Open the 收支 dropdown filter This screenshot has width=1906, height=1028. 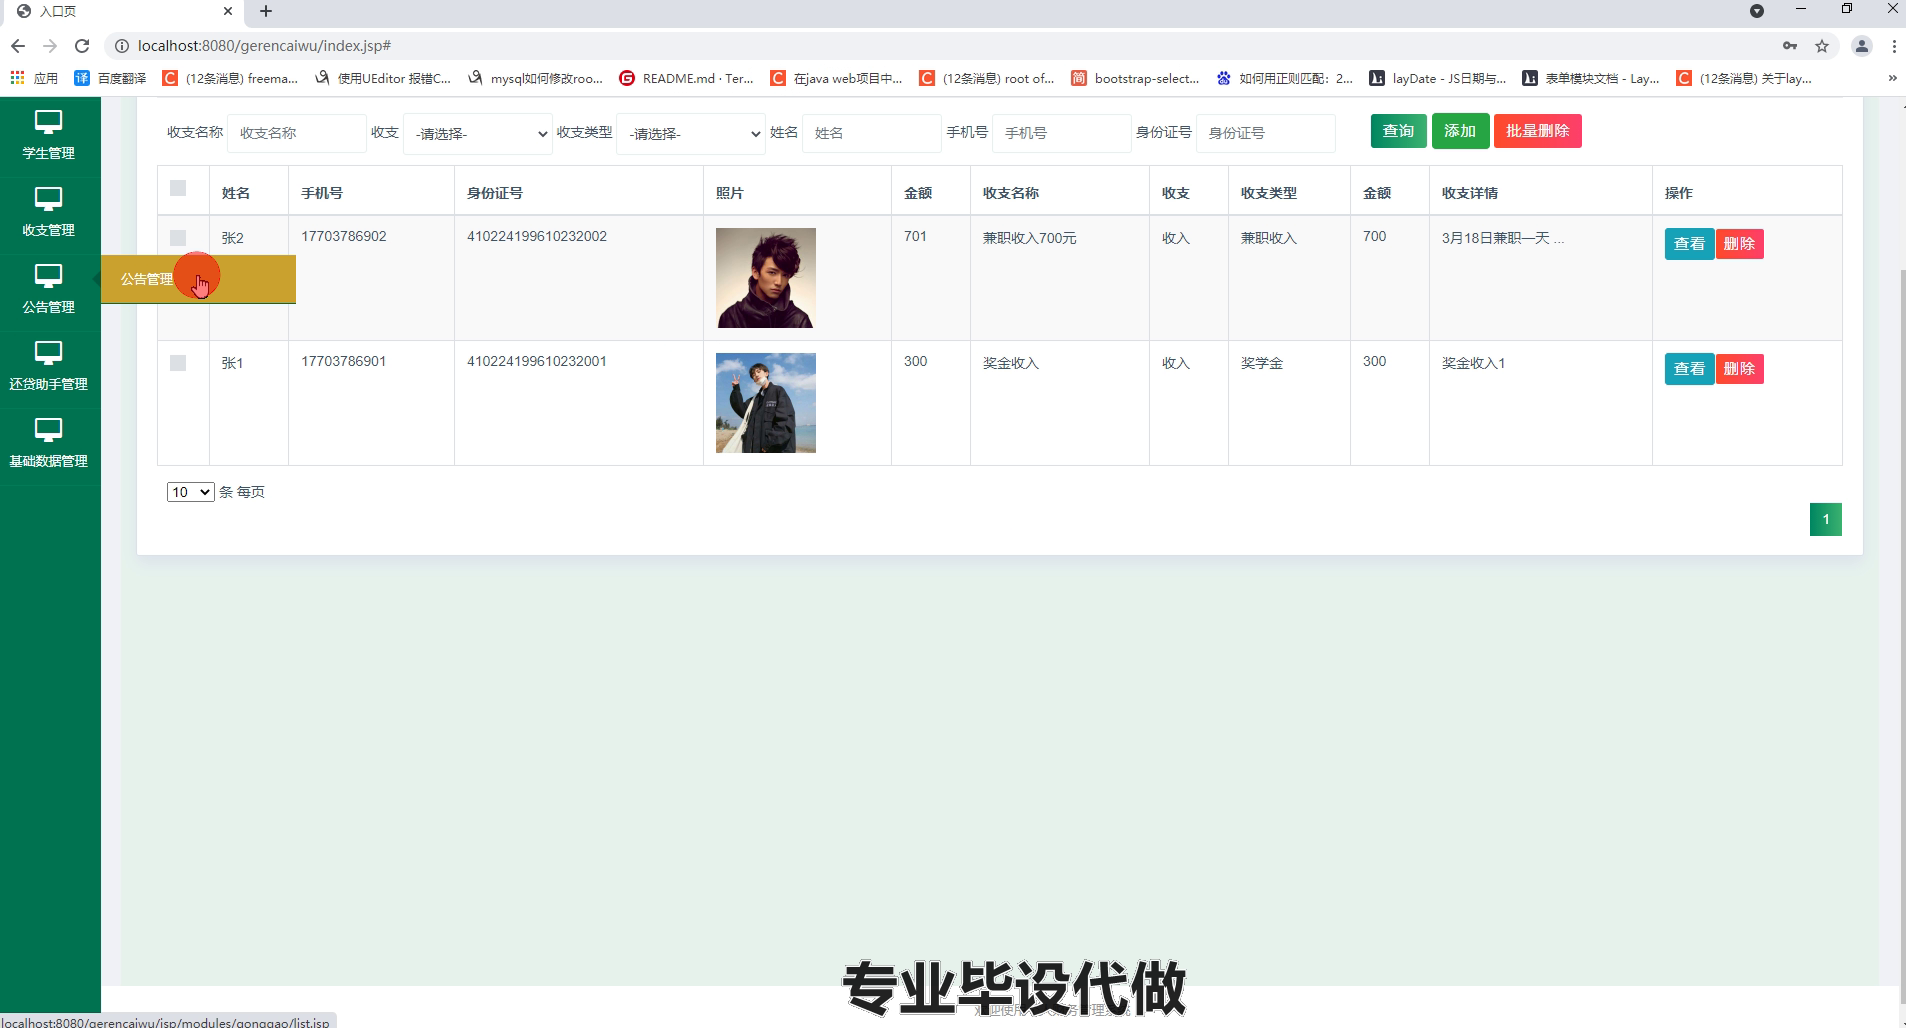[477, 133]
